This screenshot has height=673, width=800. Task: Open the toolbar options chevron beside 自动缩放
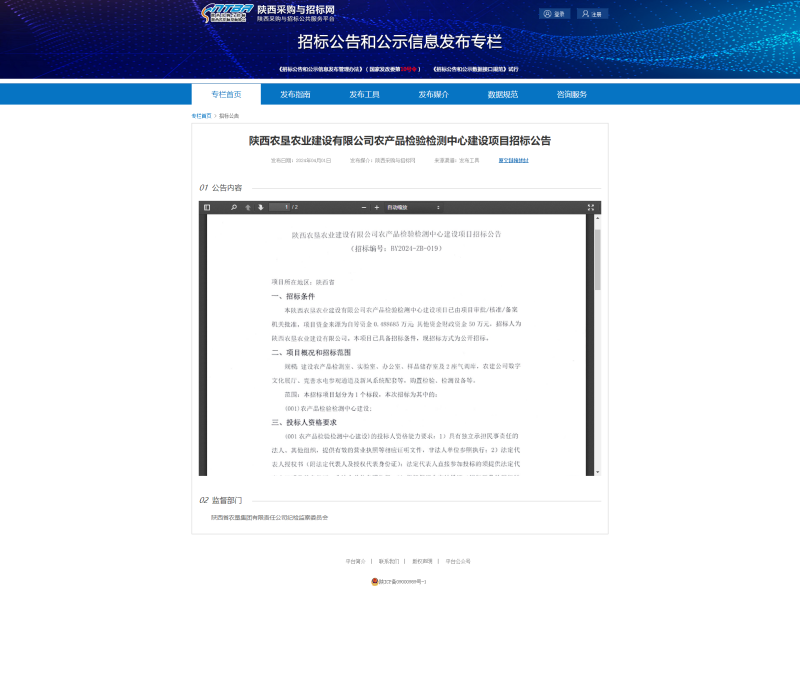(438, 207)
